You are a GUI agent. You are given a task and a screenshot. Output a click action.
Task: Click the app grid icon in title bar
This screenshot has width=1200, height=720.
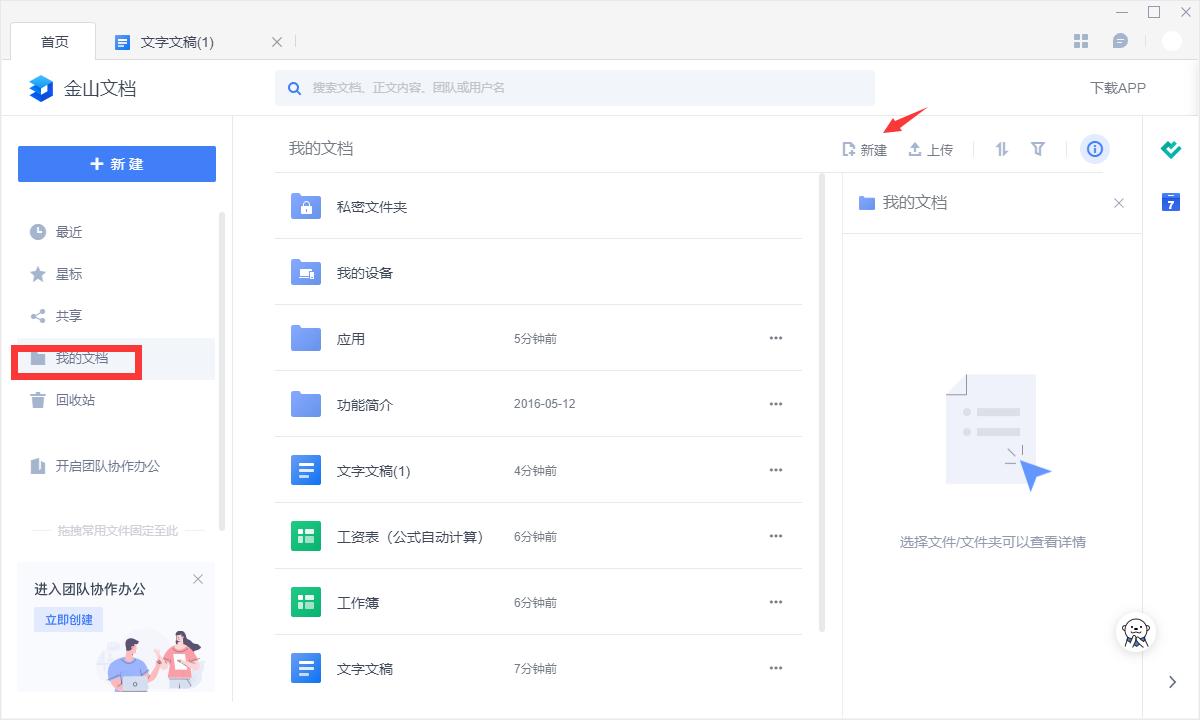tap(1081, 41)
